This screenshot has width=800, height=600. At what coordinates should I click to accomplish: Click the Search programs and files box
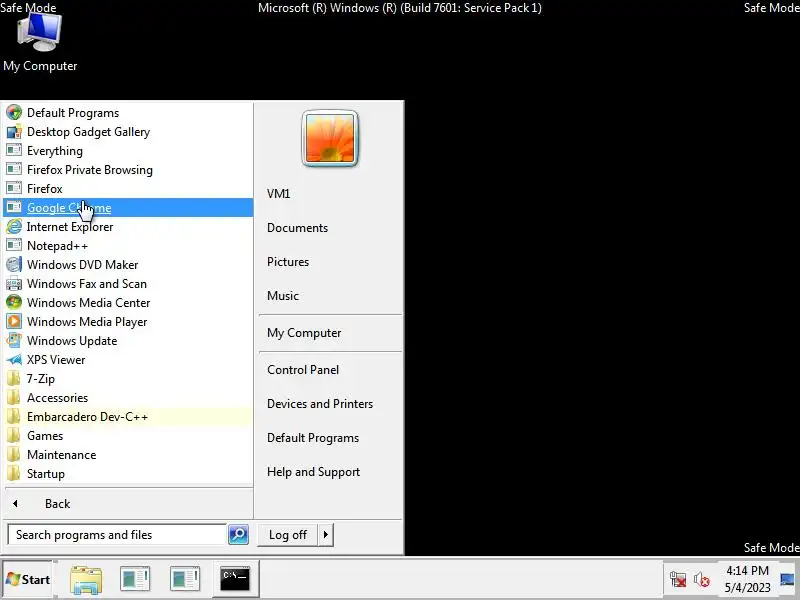(x=117, y=535)
